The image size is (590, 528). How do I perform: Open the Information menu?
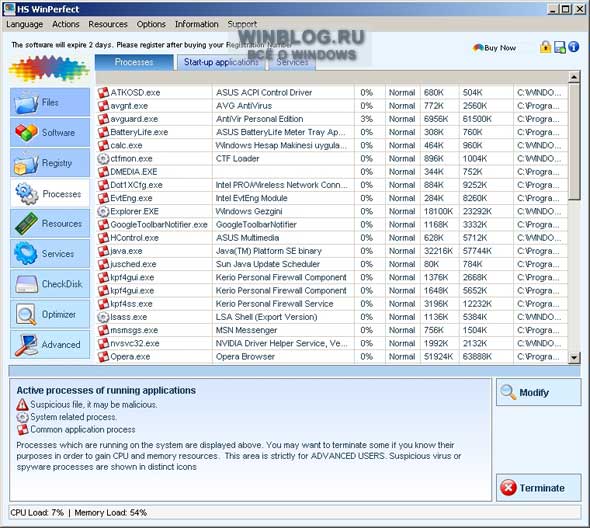(x=196, y=24)
